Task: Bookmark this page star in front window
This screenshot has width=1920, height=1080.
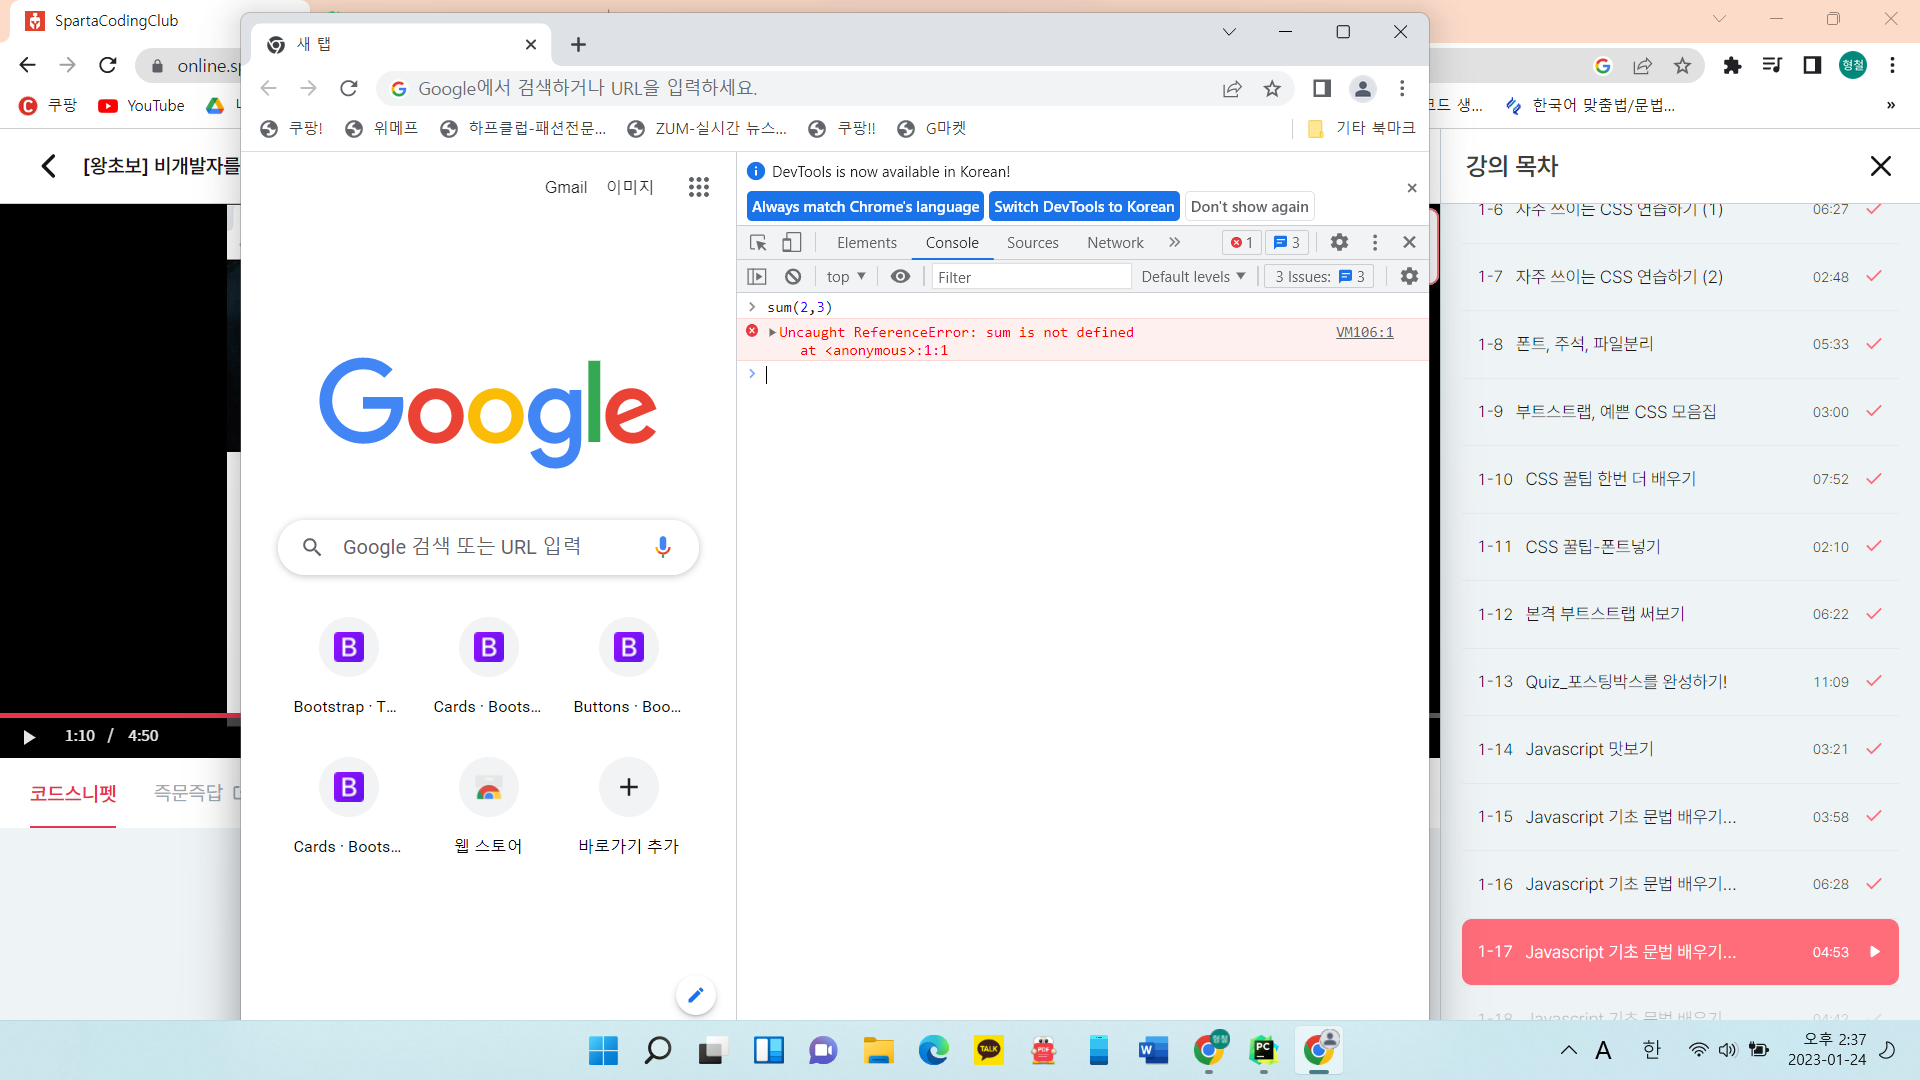Action: 1272,89
